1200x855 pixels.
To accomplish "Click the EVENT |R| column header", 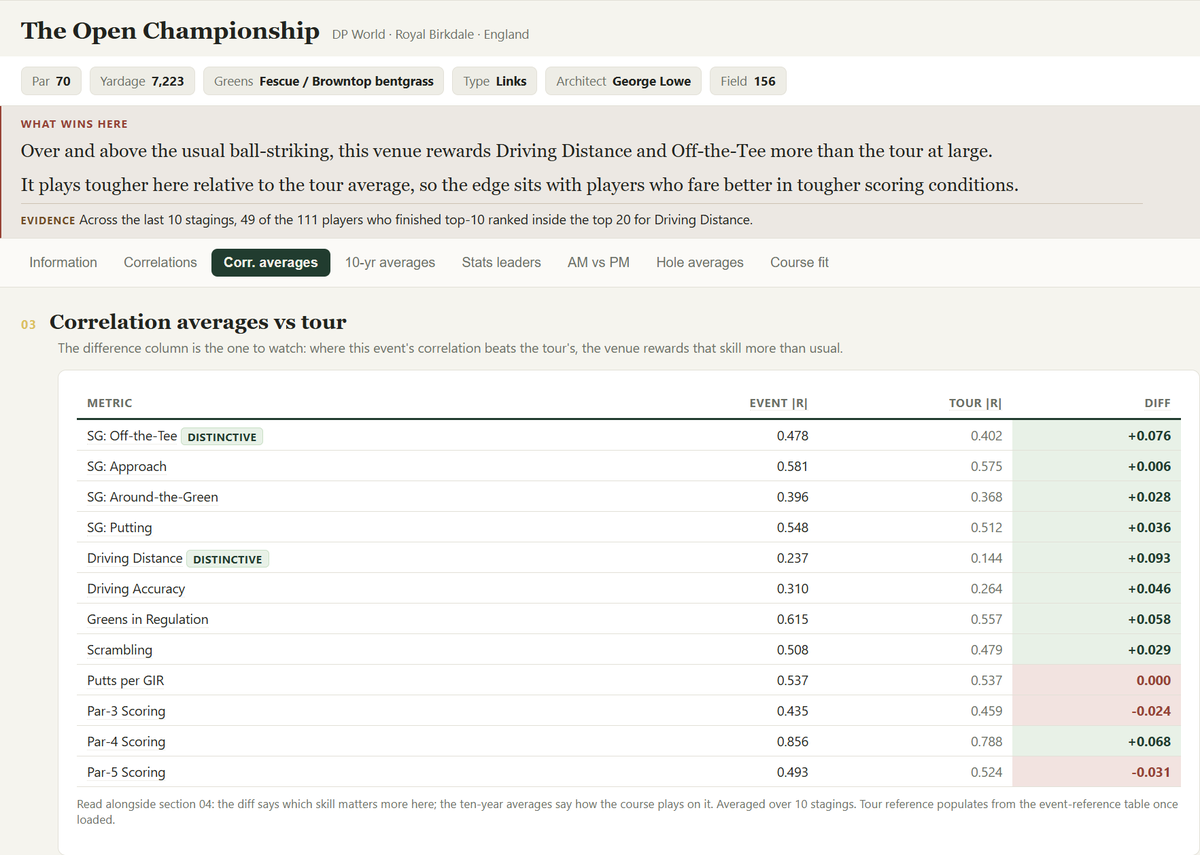I will (778, 403).
